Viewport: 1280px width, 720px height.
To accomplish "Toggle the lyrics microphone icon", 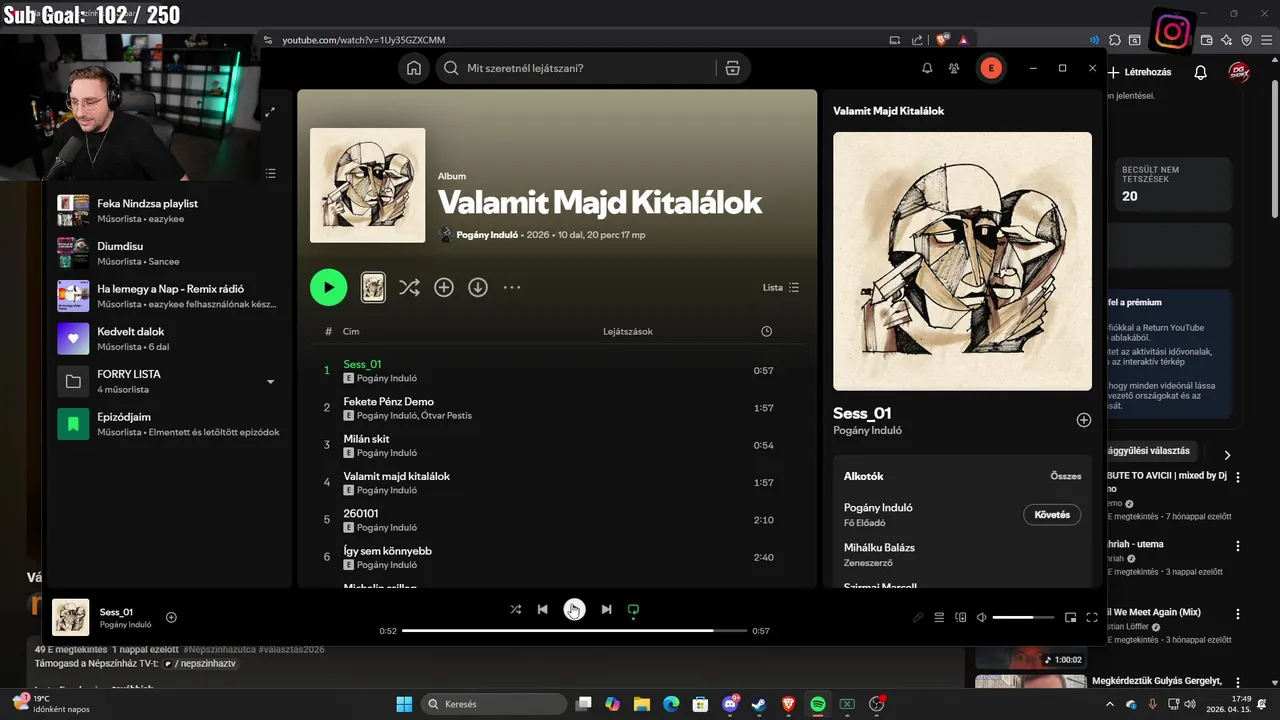I will coord(918,618).
